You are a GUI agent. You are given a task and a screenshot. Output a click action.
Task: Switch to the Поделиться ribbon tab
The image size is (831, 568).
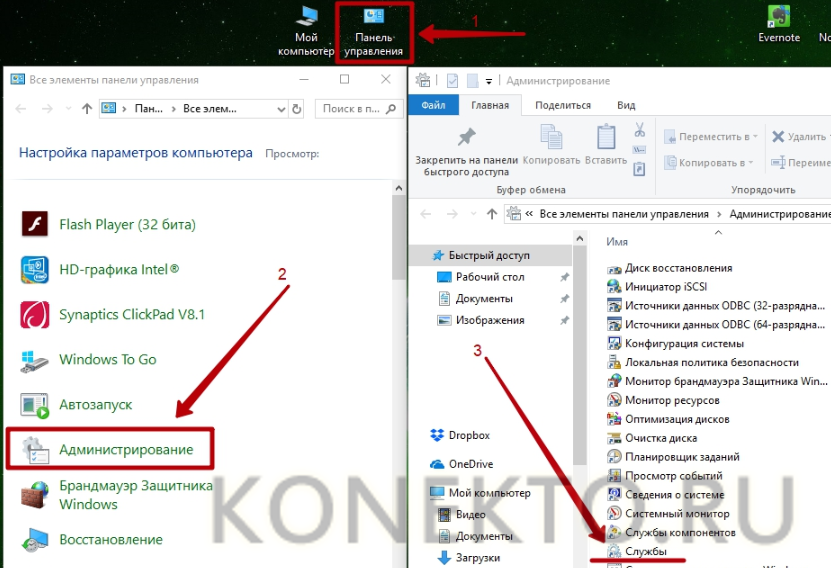(563, 105)
